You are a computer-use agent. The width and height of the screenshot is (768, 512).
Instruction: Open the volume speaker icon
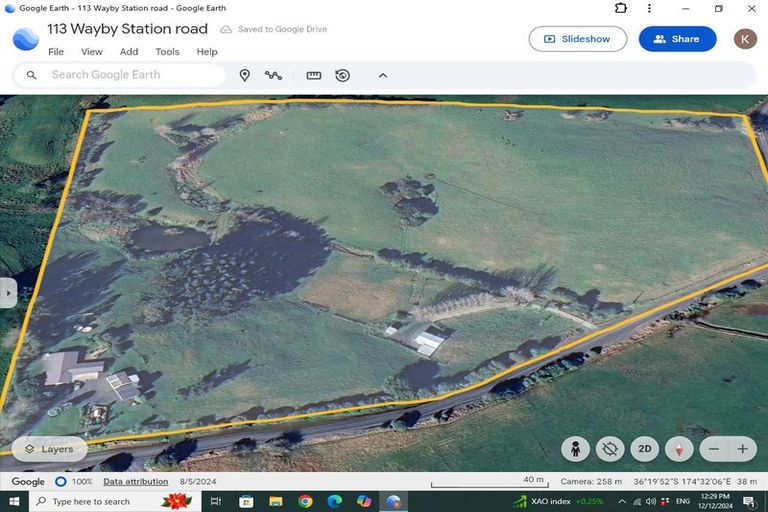click(x=650, y=502)
